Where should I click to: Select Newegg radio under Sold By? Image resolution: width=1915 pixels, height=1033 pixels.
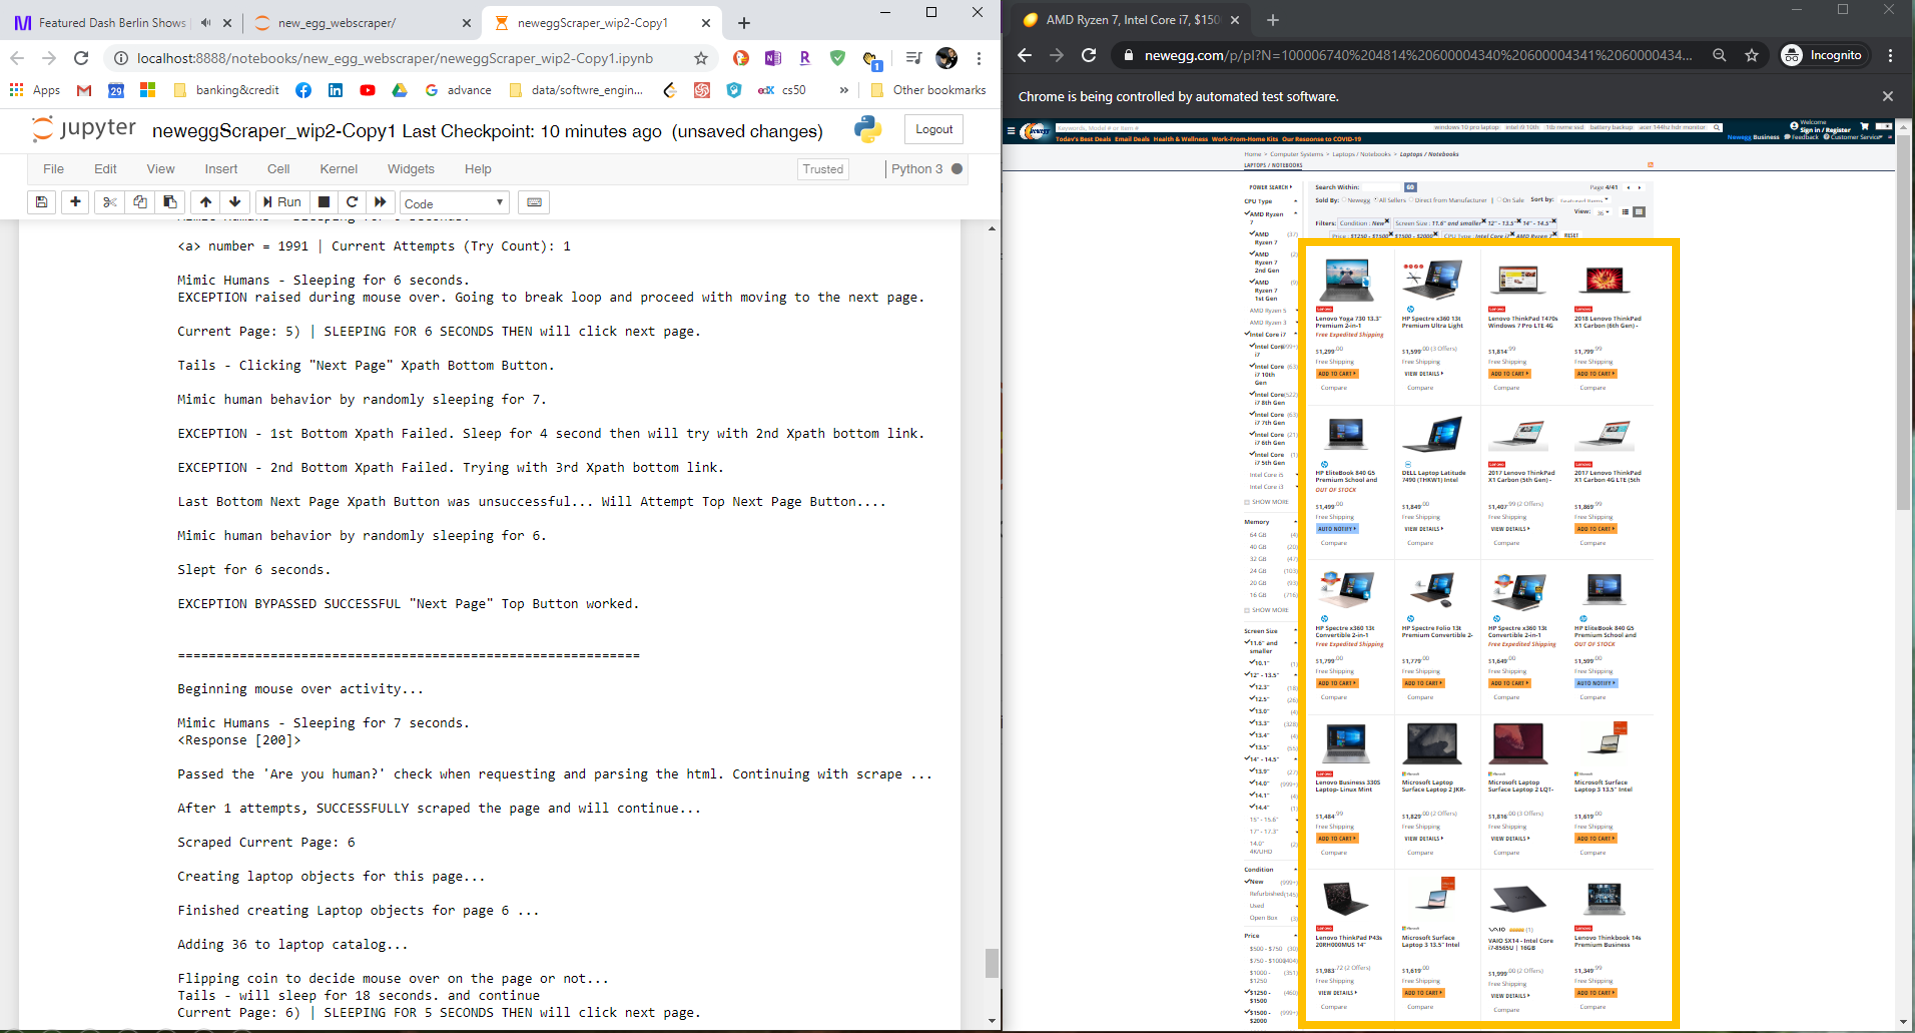(1344, 200)
